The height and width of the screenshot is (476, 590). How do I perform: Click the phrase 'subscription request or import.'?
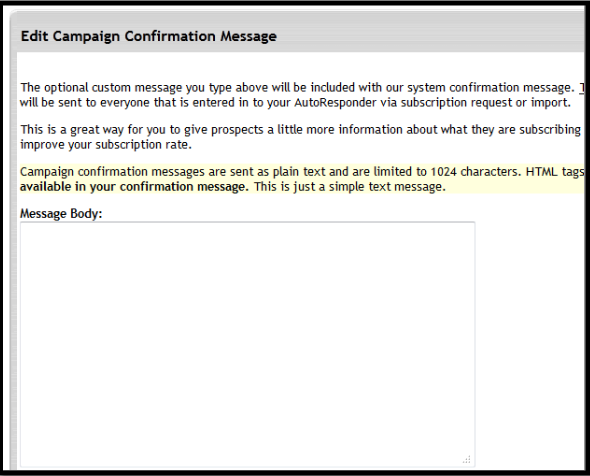[486, 103]
